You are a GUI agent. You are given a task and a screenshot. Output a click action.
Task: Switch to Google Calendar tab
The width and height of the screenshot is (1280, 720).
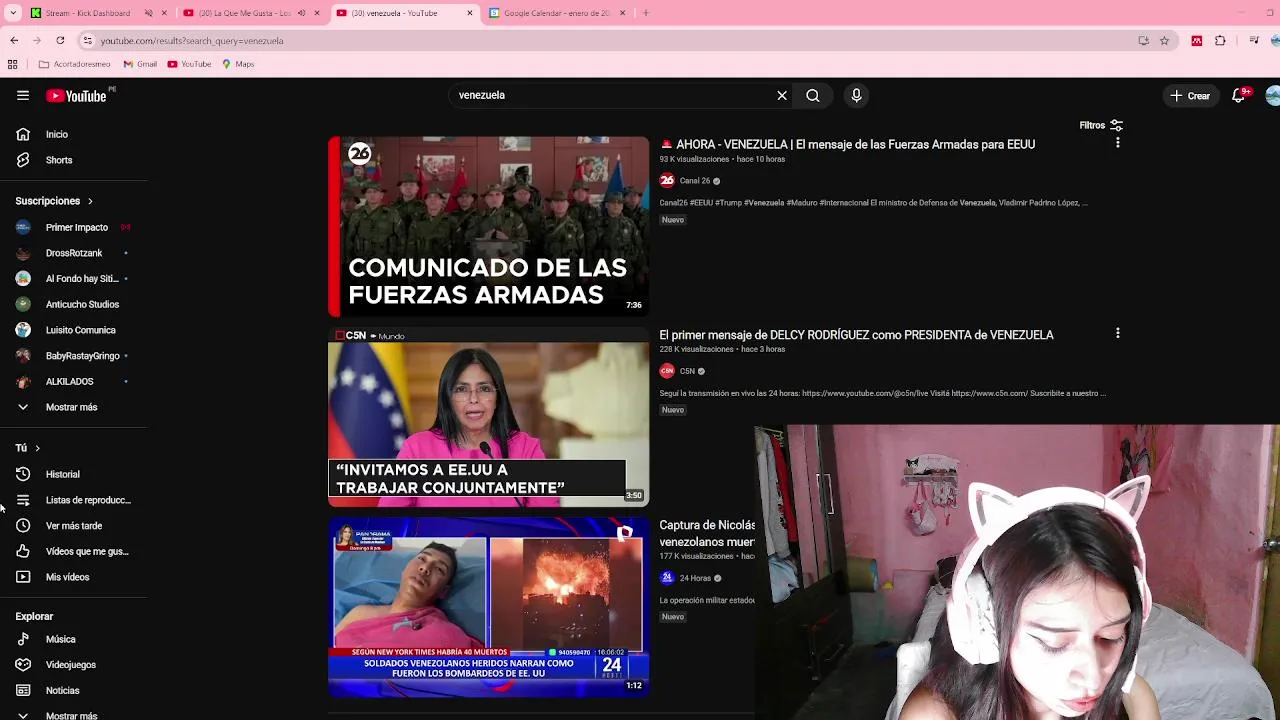point(556,13)
